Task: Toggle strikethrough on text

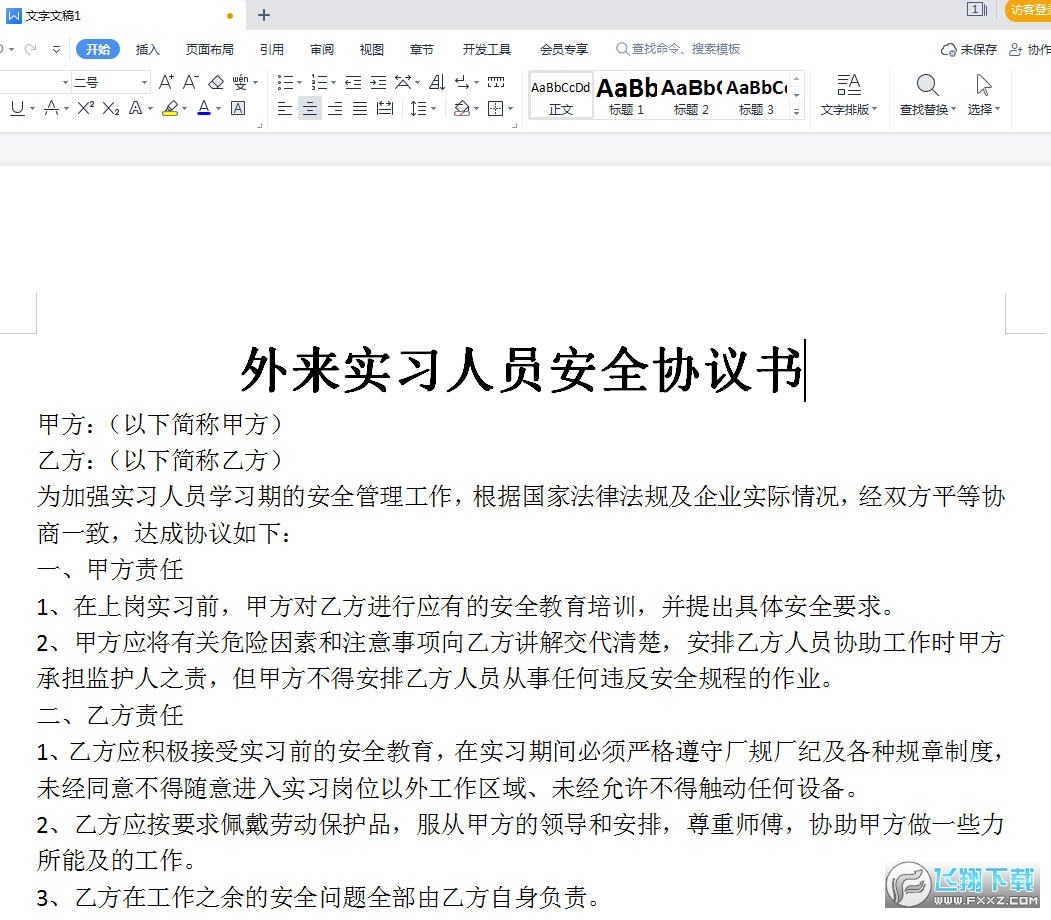Action: point(51,108)
